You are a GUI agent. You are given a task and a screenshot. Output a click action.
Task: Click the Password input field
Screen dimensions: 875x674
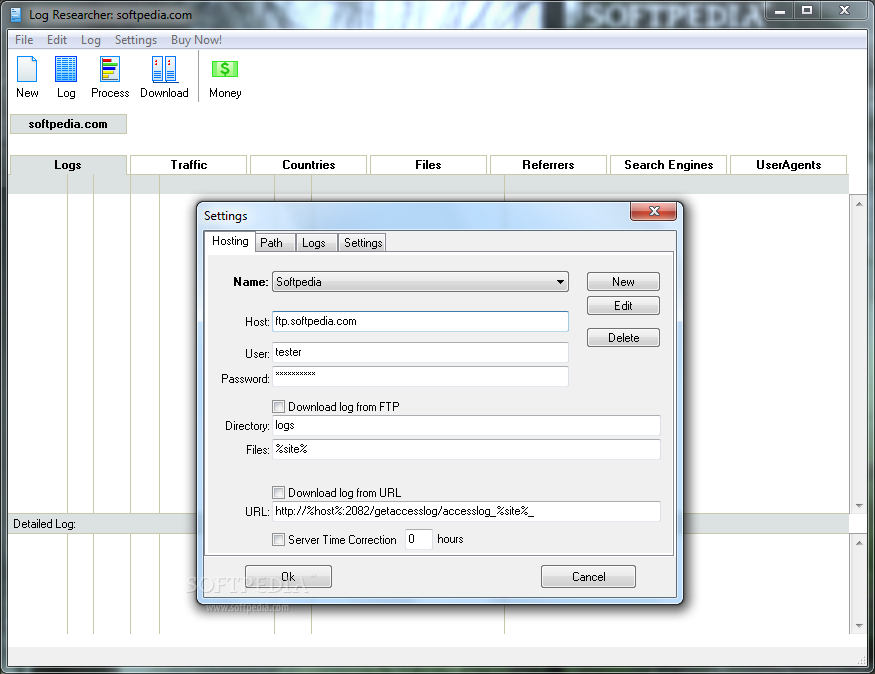coord(420,377)
